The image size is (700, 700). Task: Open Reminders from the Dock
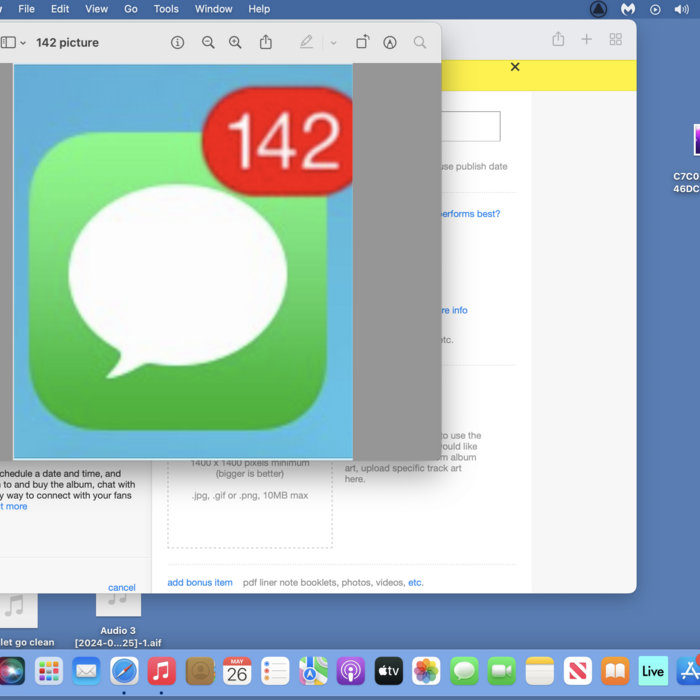point(275,671)
